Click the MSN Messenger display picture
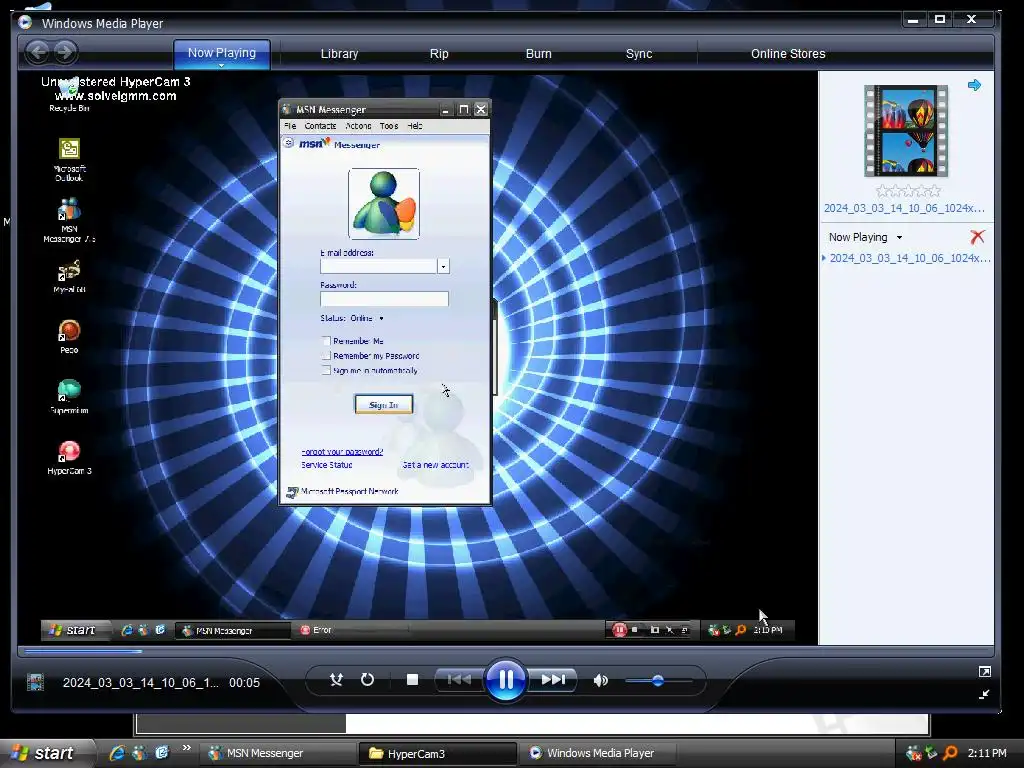Image resolution: width=1024 pixels, height=768 pixels. pyautogui.click(x=384, y=204)
